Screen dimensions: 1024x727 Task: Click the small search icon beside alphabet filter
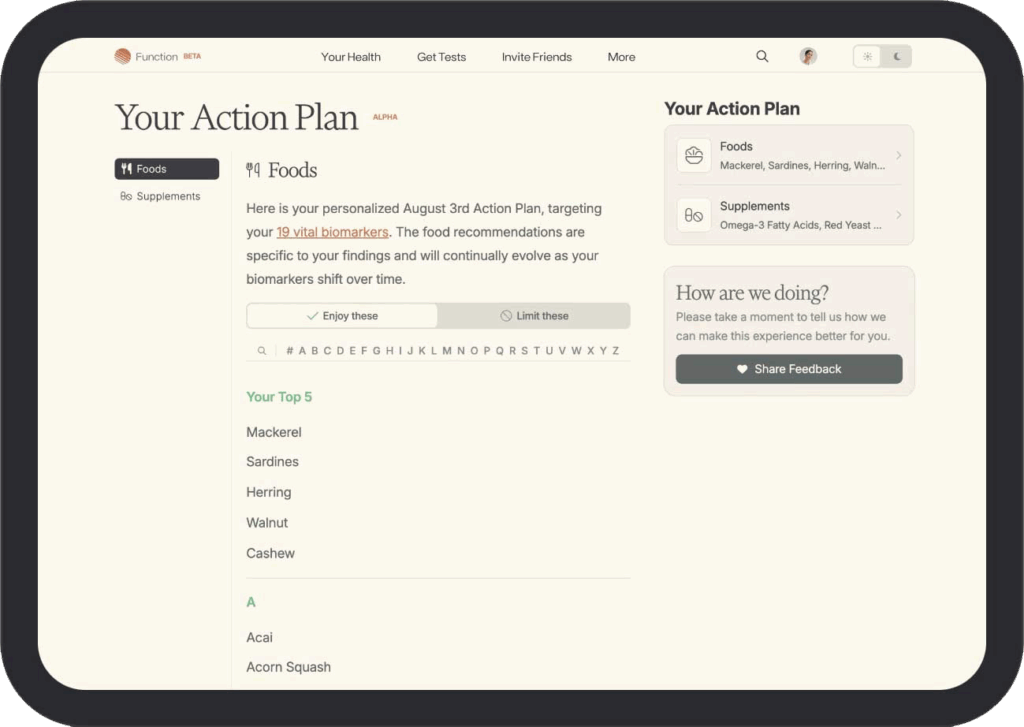[262, 351]
